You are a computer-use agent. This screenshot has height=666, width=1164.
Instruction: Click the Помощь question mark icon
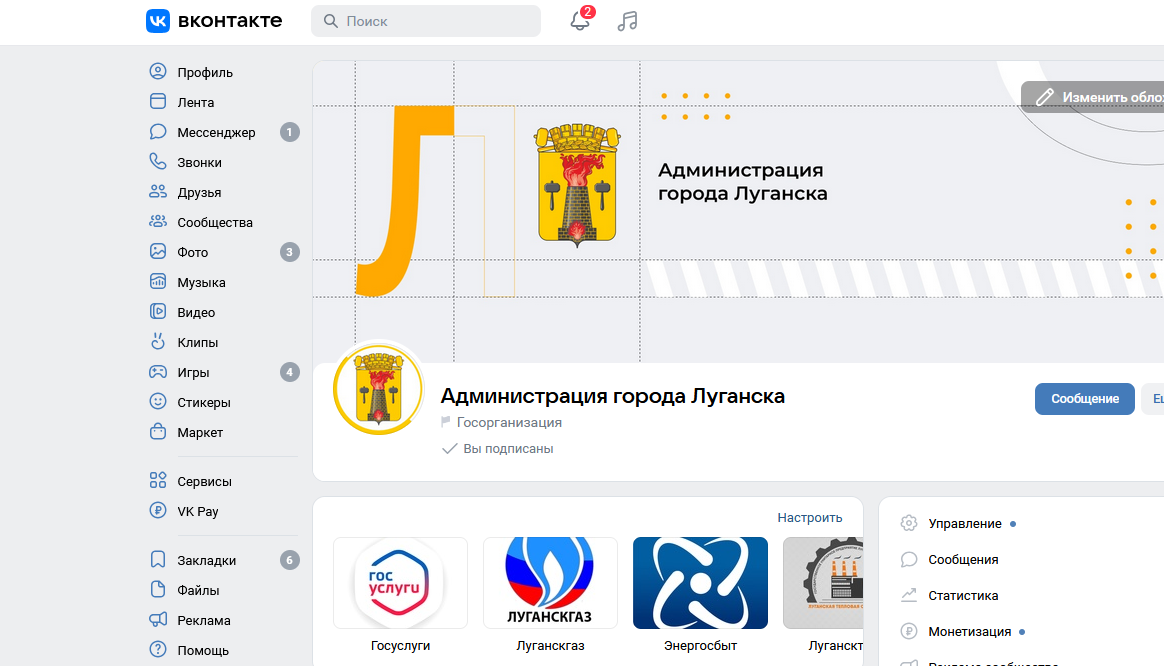(x=158, y=650)
